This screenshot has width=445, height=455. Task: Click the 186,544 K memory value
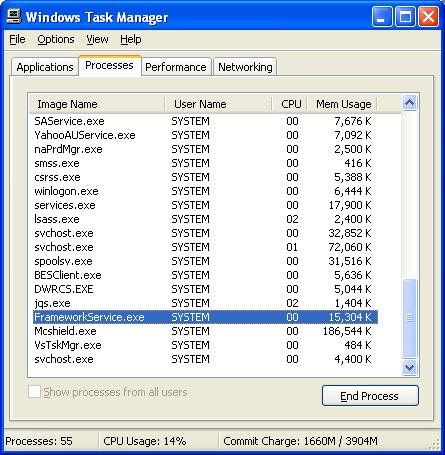coord(347,331)
